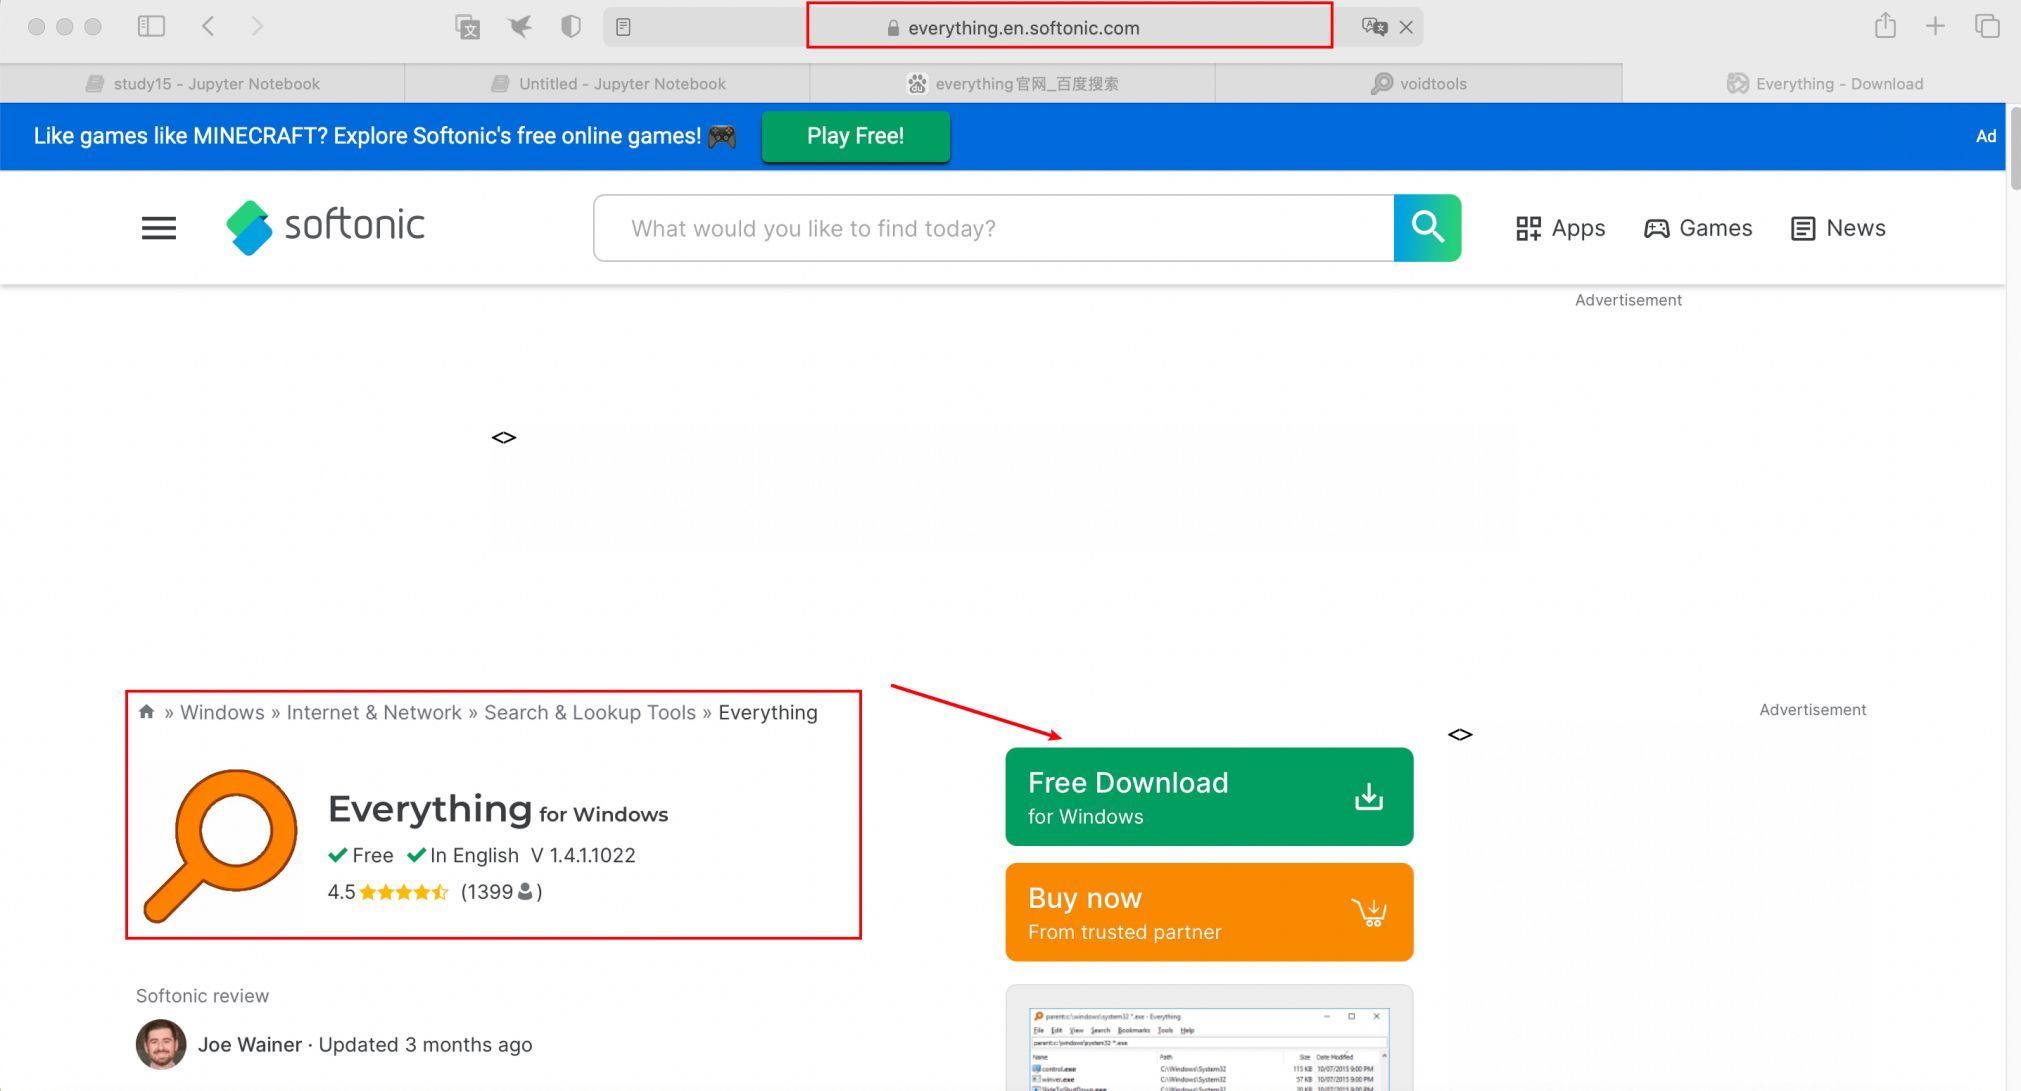This screenshot has width=2021, height=1091.
Task: Open the Everything app screenshot thumbnail
Action: pyautogui.click(x=1209, y=1048)
